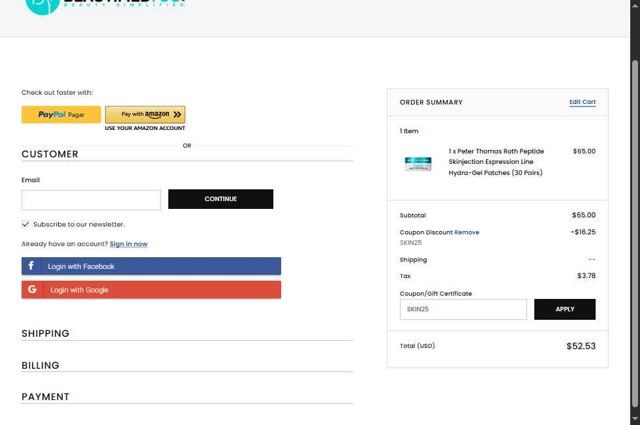
Task: Pay with the PayPal Pagar button
Action: tap(61, 115)
